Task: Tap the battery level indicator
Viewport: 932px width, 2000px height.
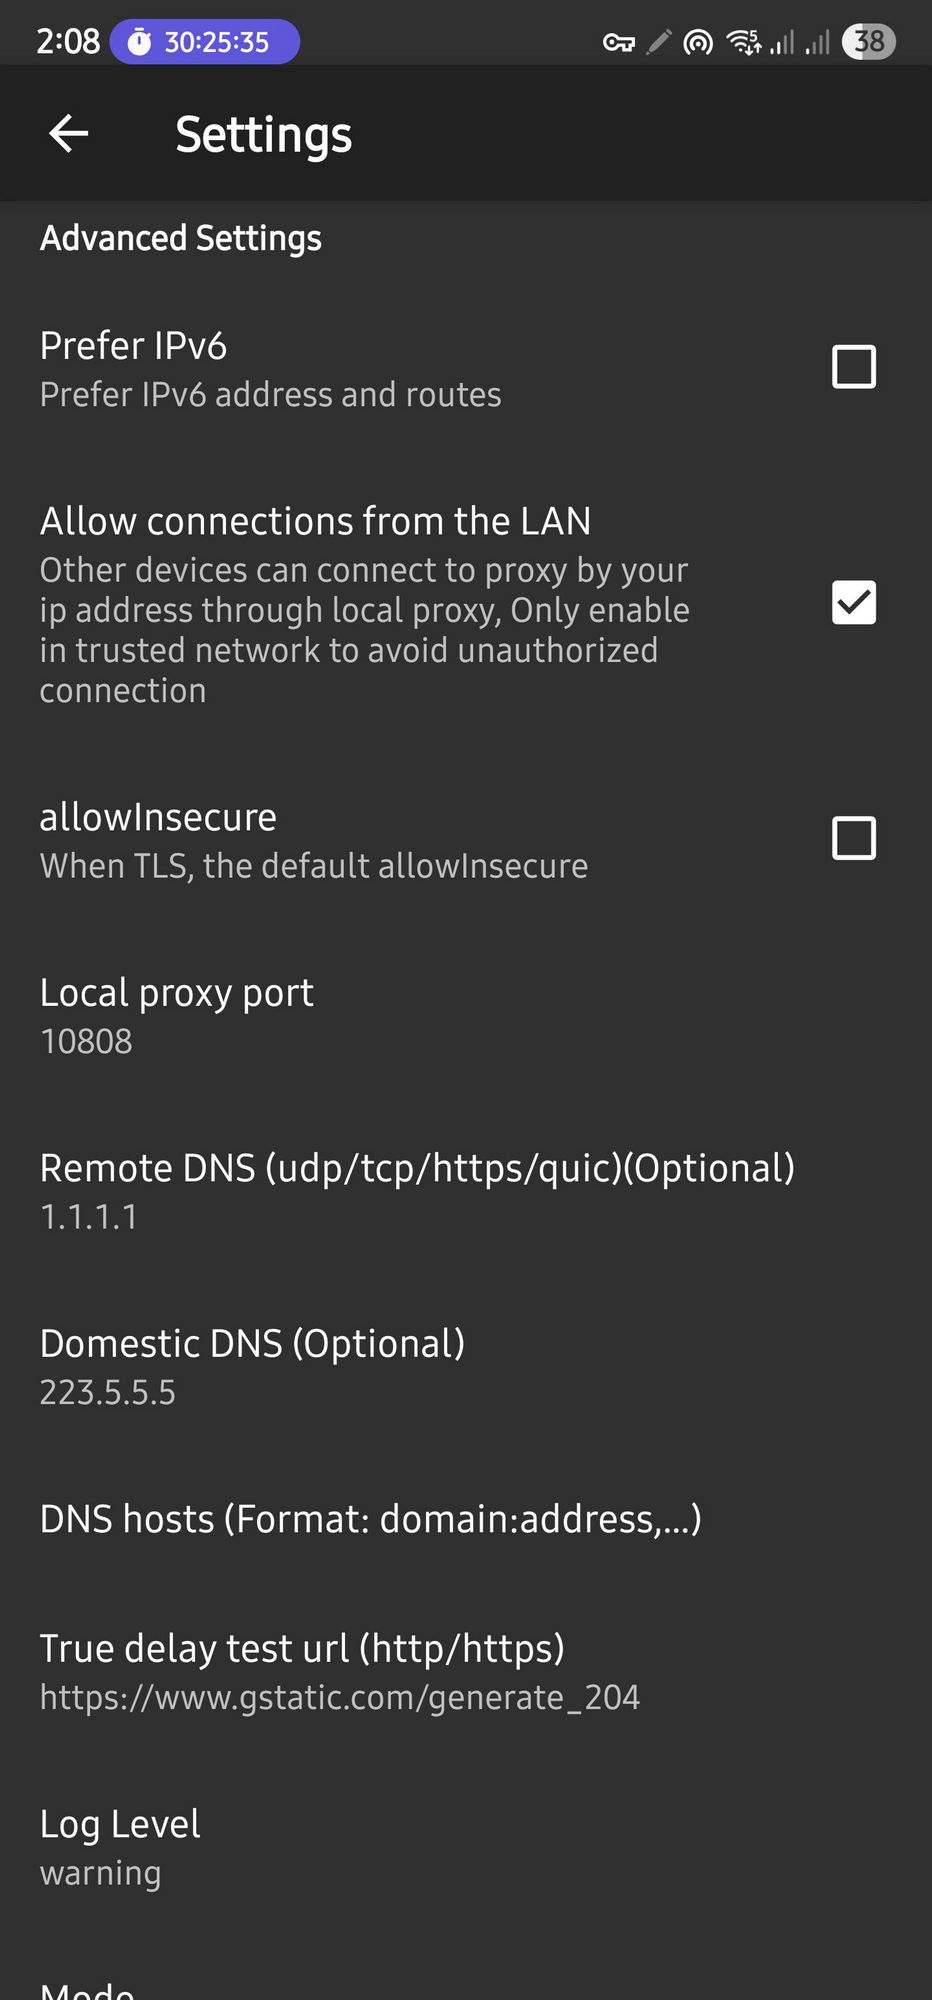Action: (868, 42)
